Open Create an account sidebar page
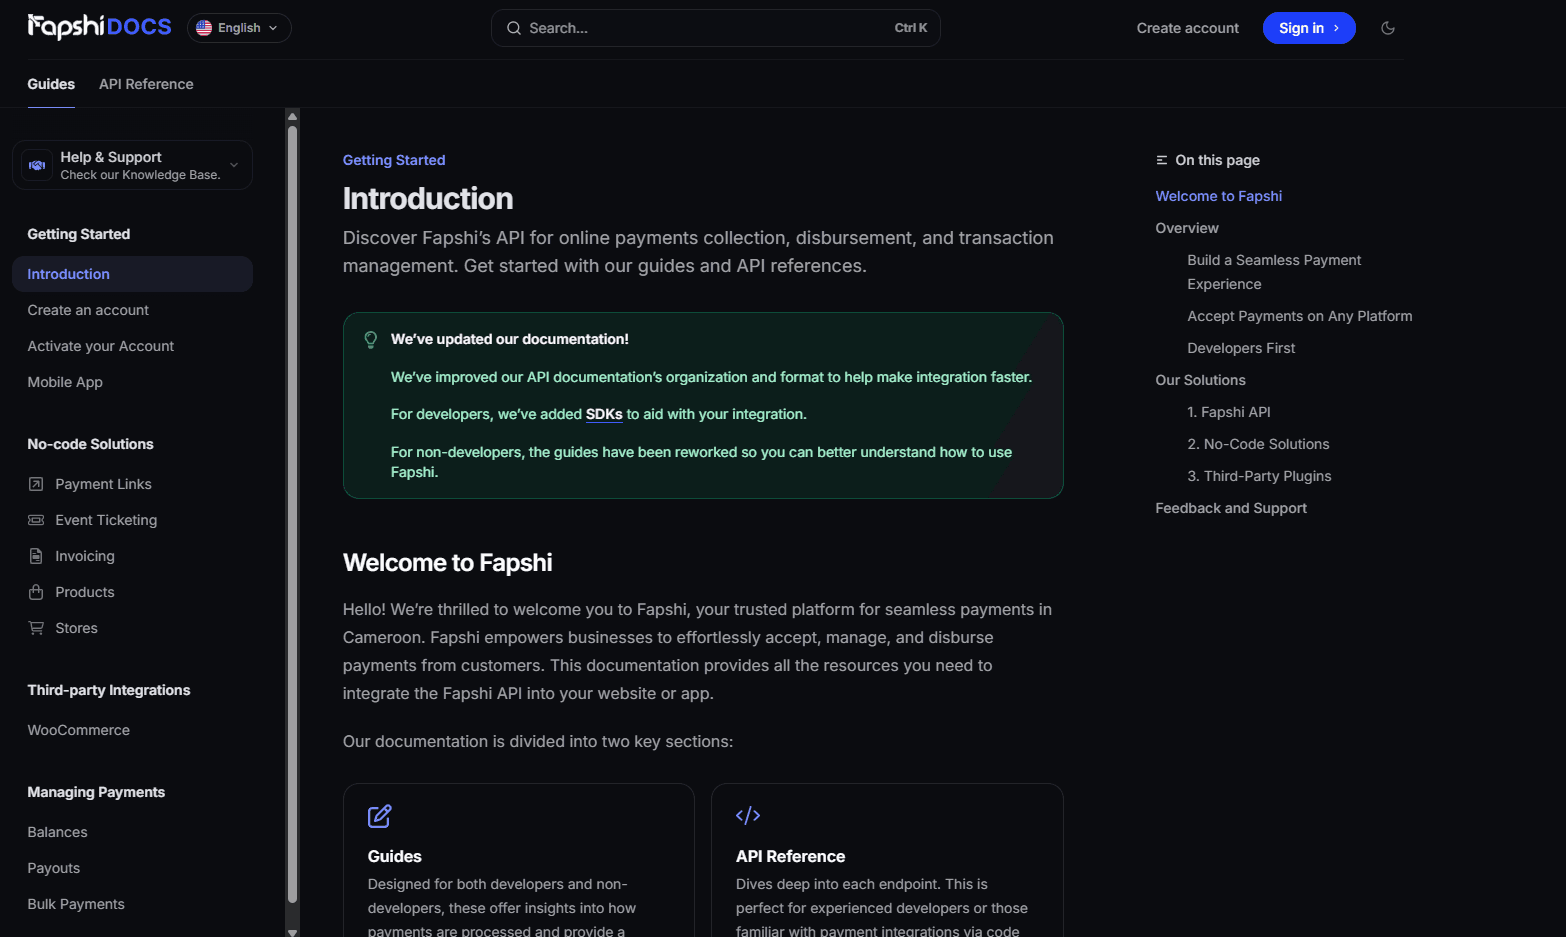The width and height of the screenshot is (1566, 937). [x=88, y=310]
